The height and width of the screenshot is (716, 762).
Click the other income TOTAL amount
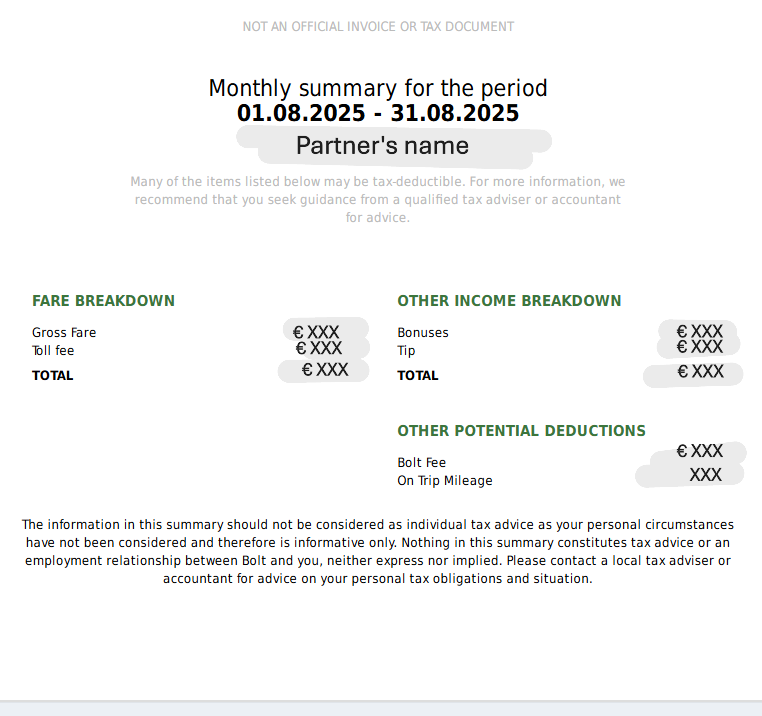pos(700,371)
